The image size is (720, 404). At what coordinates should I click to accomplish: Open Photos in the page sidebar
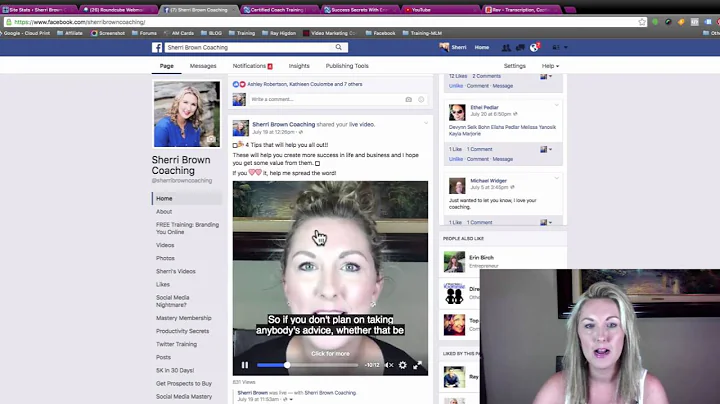coord(165,258)
